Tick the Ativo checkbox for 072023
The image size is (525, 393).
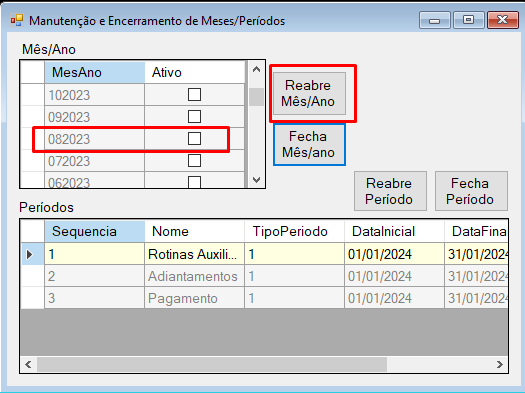194,161
